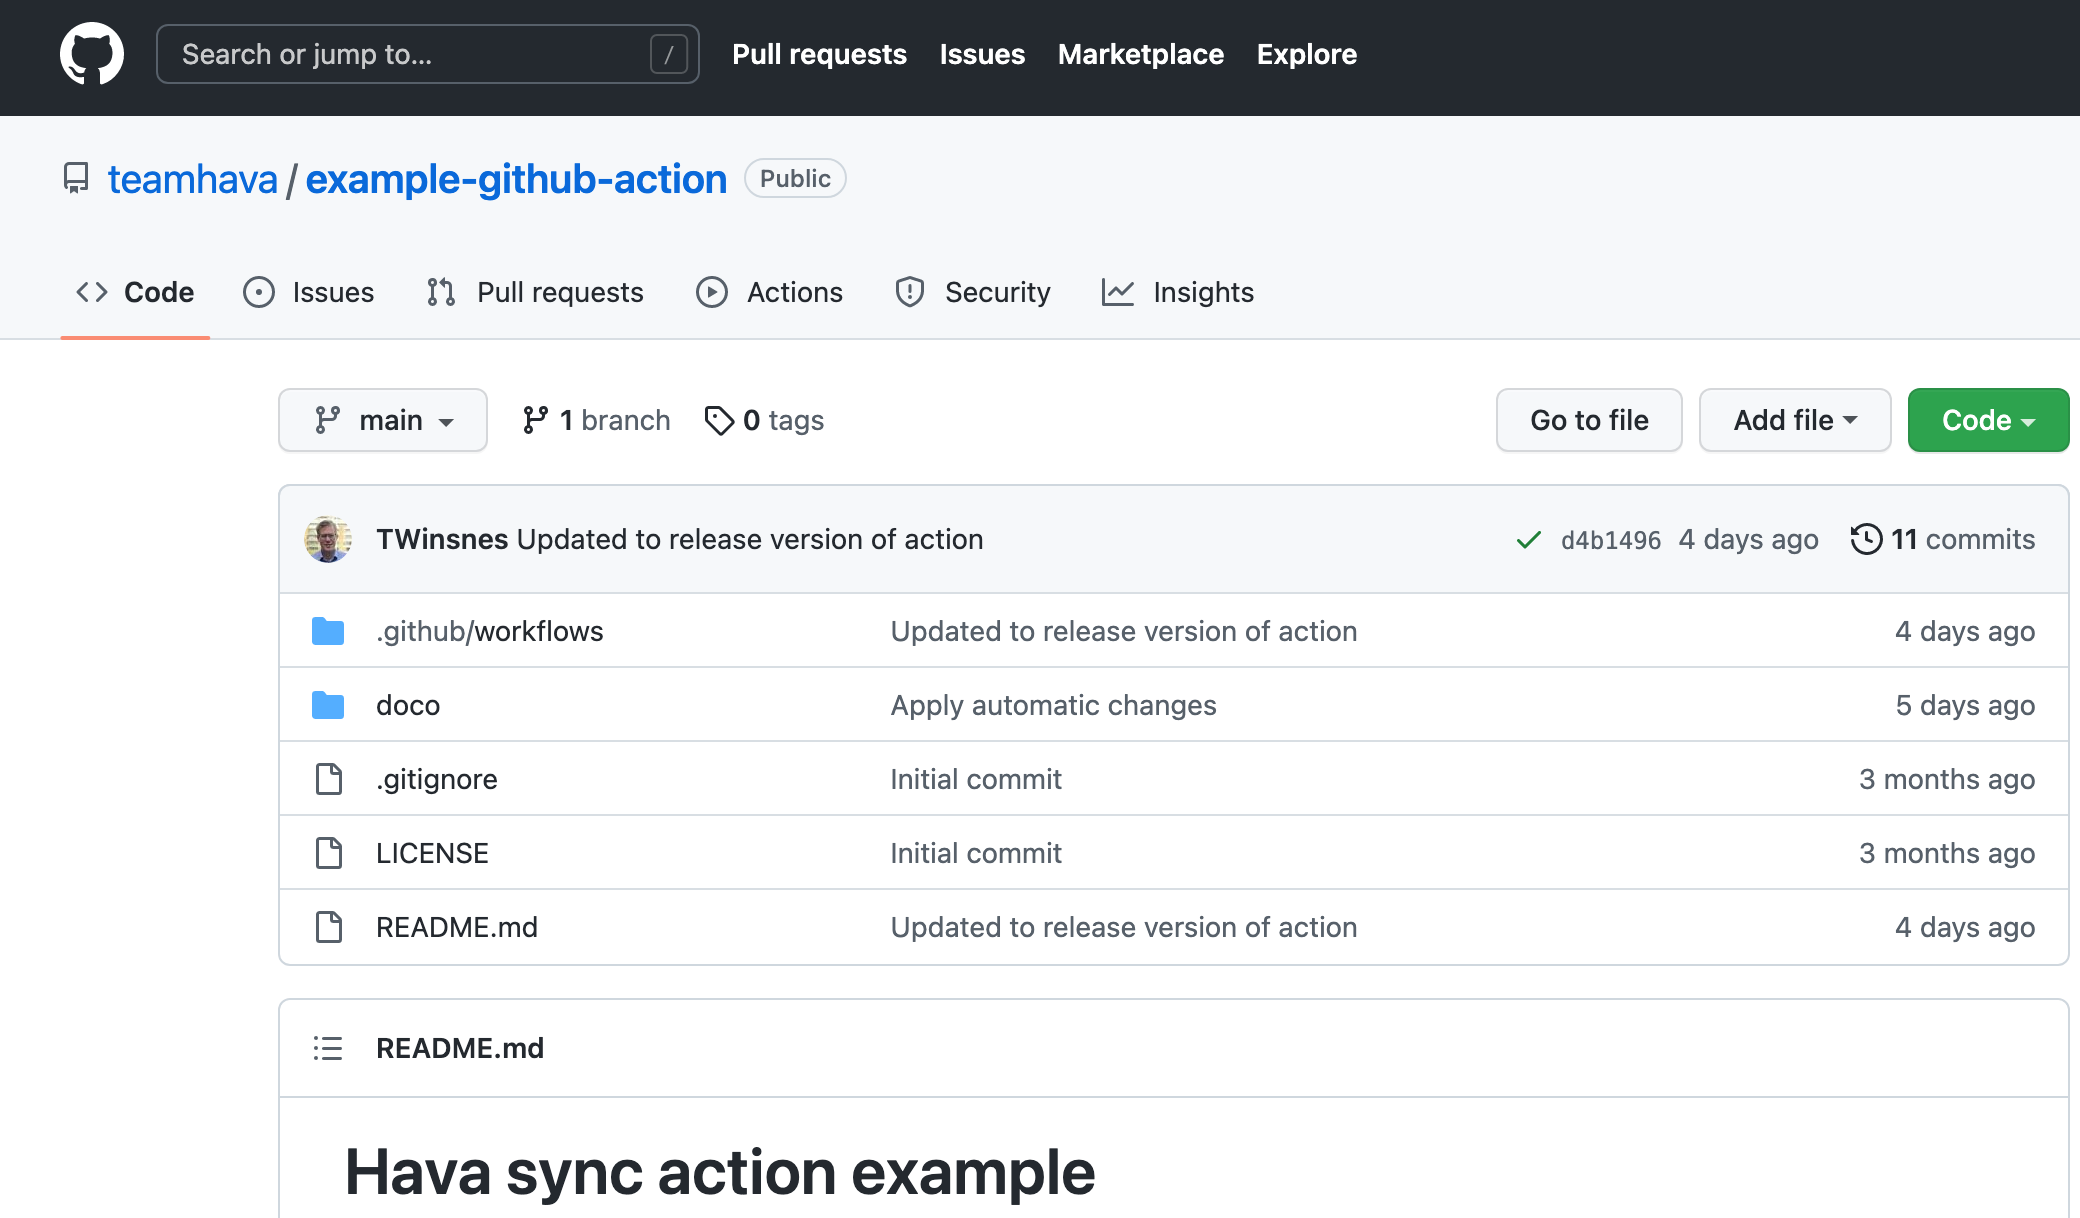The height and width of the screenshot is (1218, 2080).
Task: Open the teamhava owner link
Action: click(x=193, y=179)
